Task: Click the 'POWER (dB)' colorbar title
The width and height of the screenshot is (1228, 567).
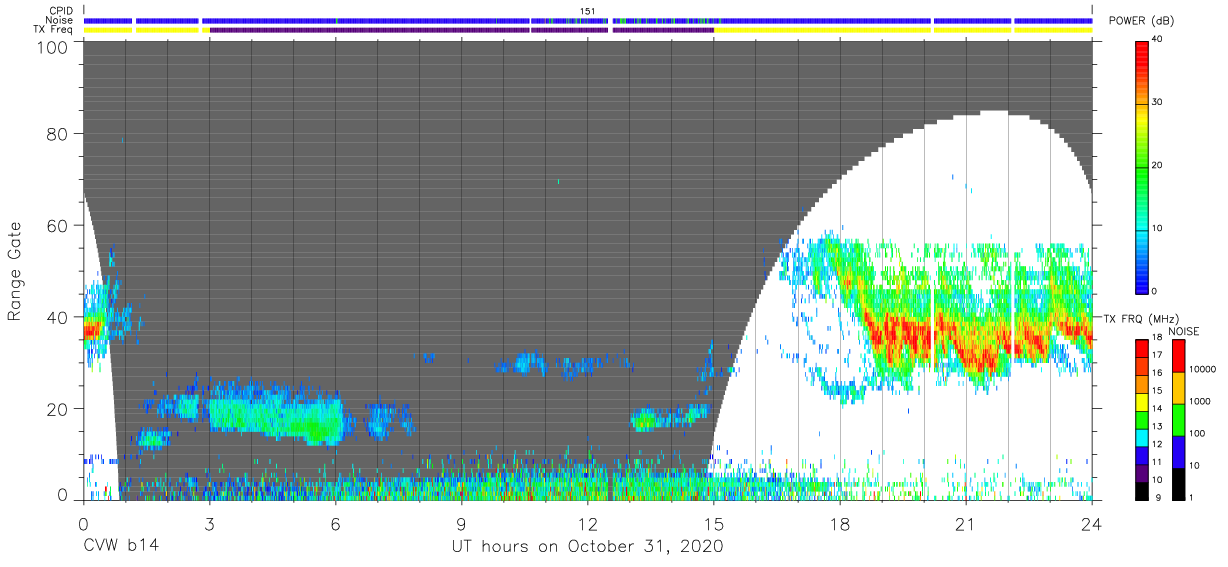Action: tap(1142, 21)
